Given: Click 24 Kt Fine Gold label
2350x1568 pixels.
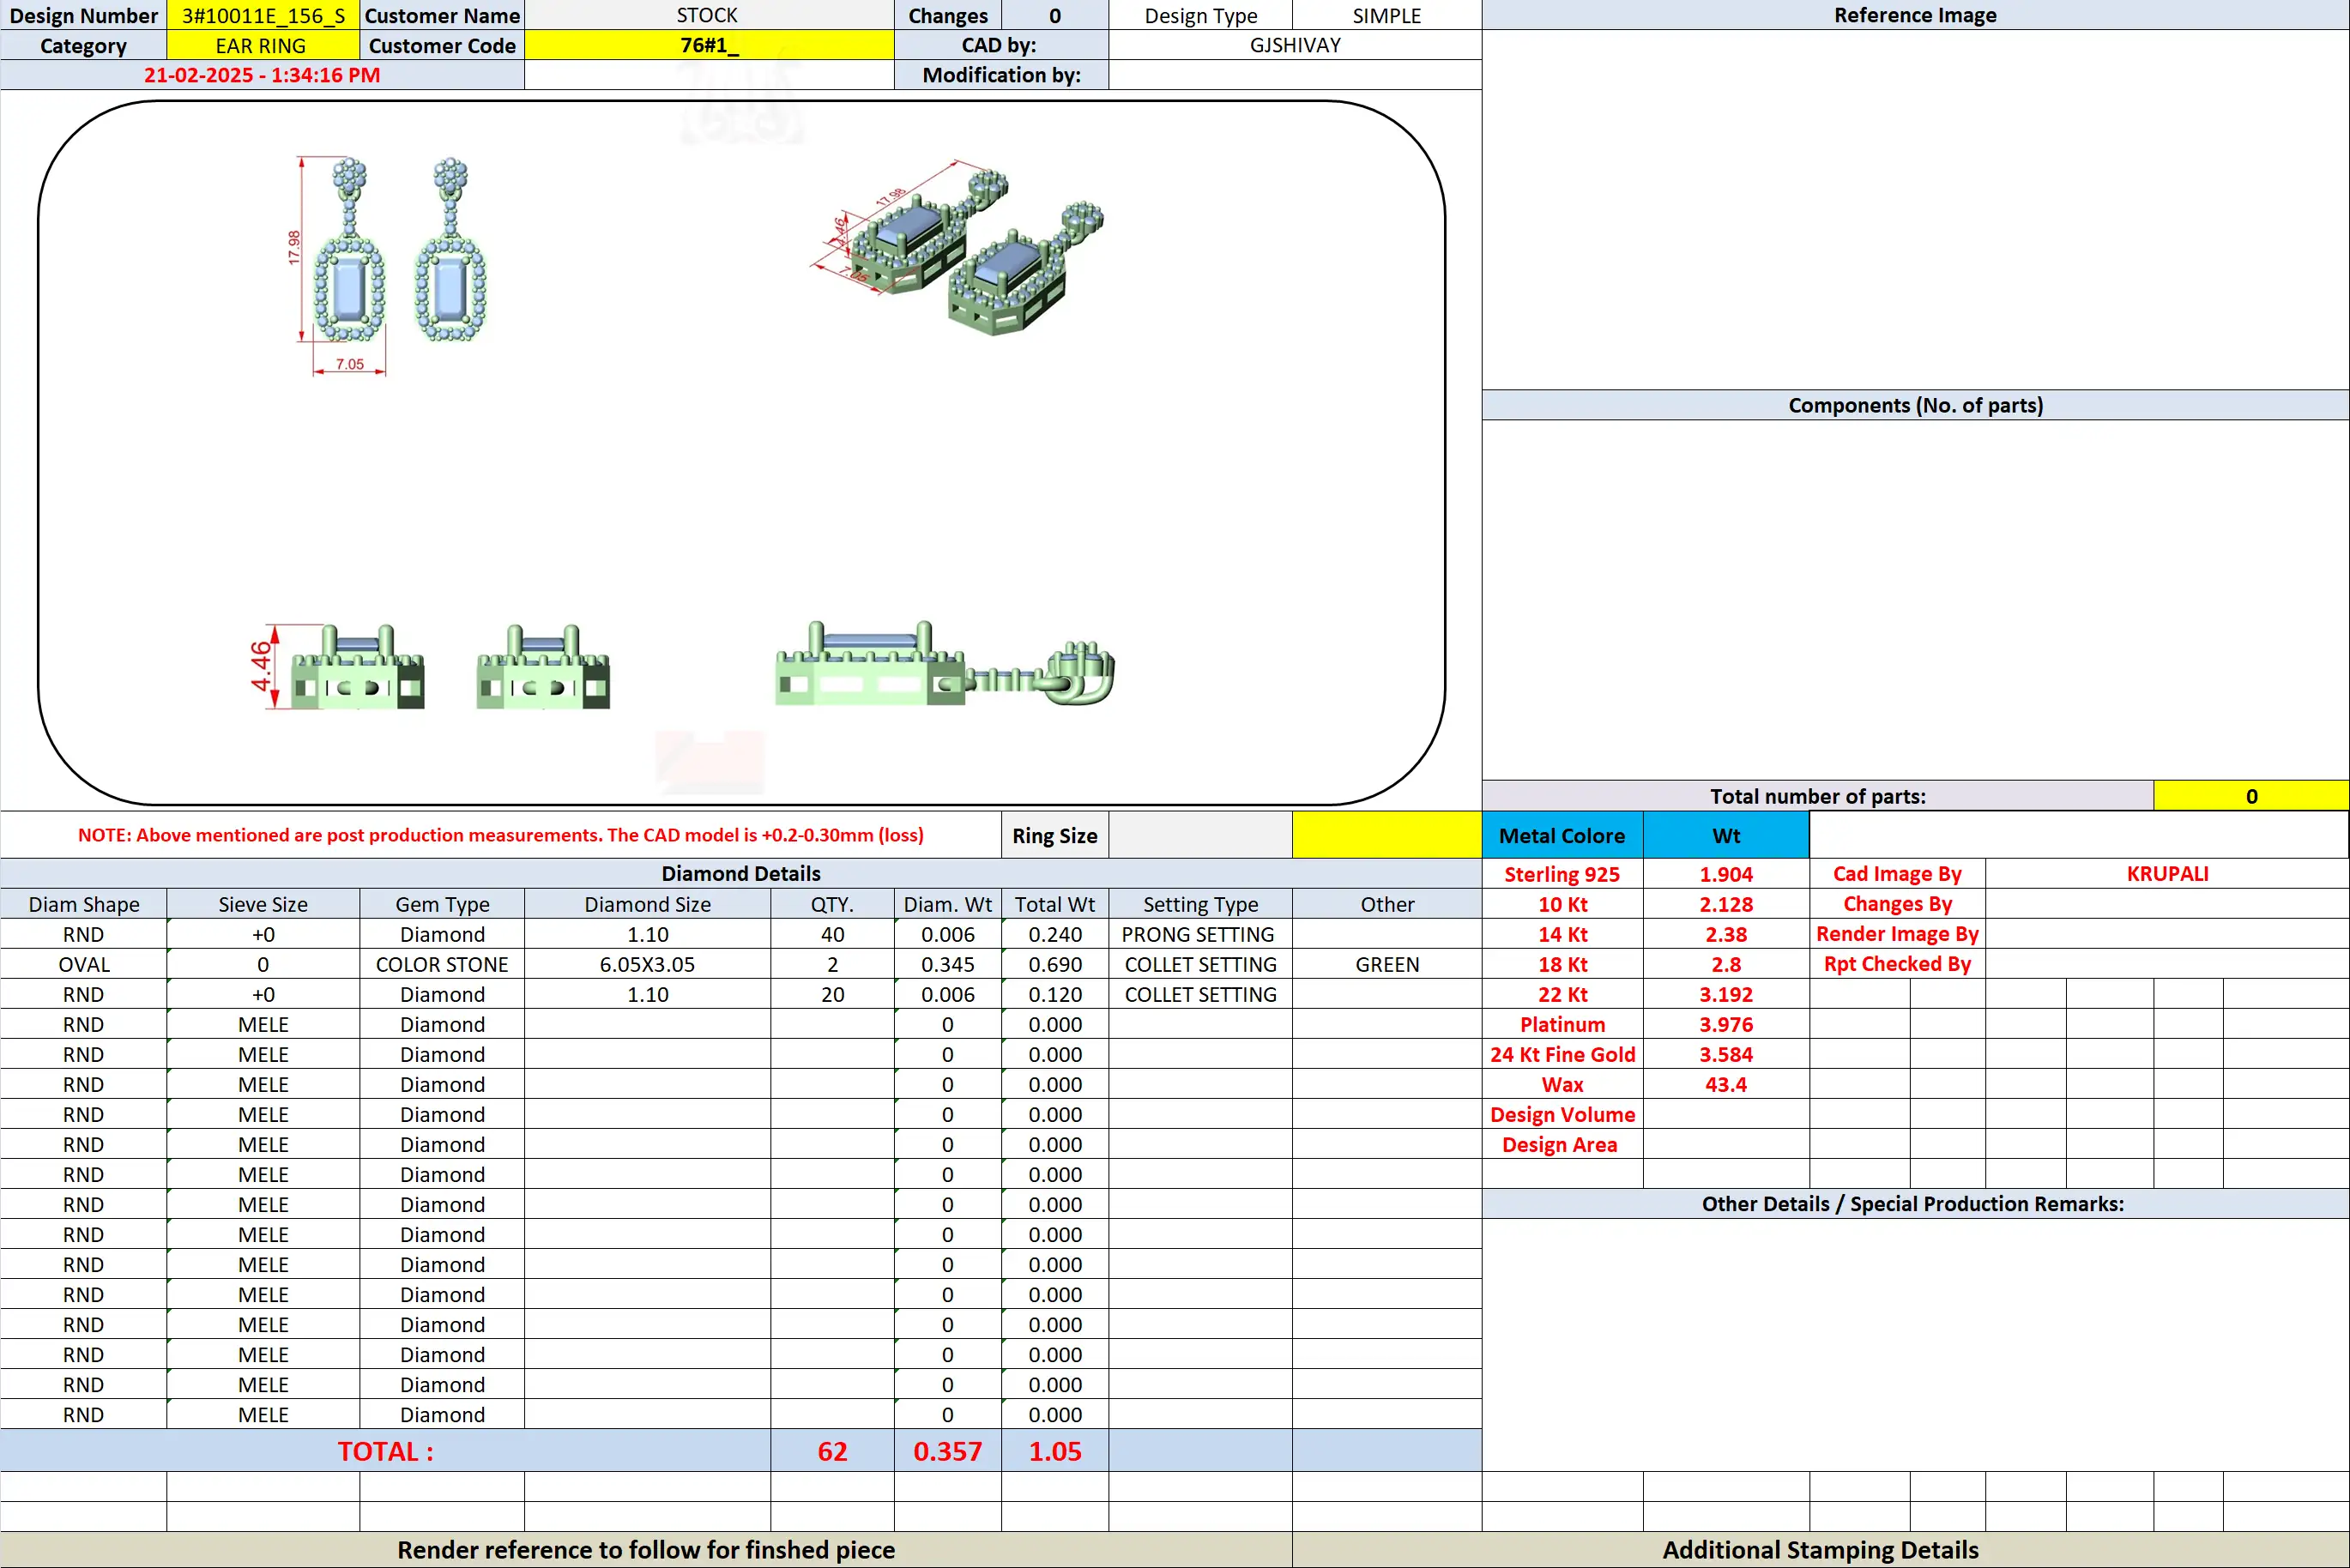Looking at the screenshot, I should (x=1562, y=1054).
